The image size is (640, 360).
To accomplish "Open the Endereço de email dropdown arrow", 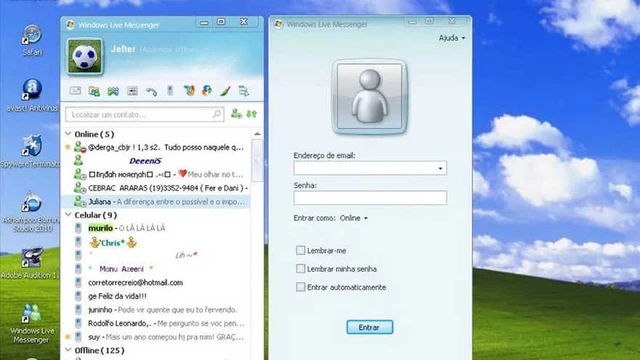I will coord(440,168).
